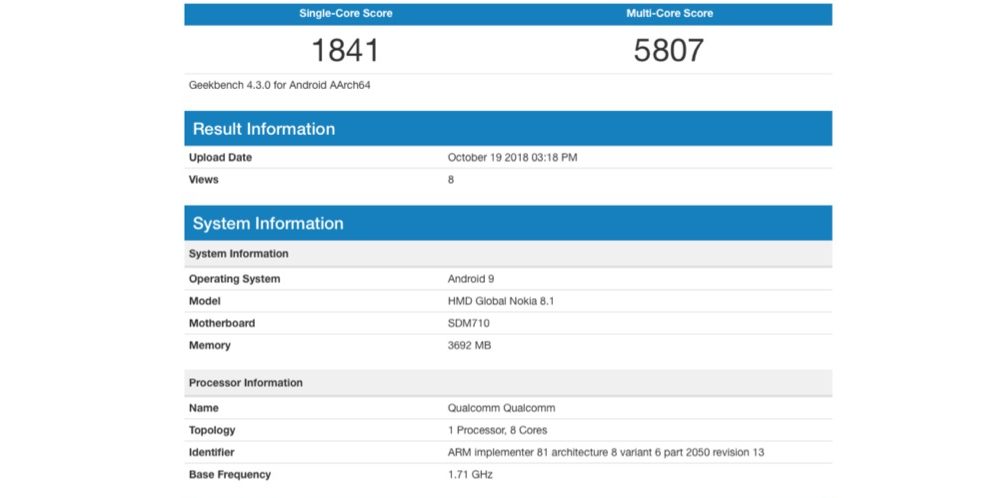
Task: Click the Single-Core Score column header
Action: click(x=346, y=14)
